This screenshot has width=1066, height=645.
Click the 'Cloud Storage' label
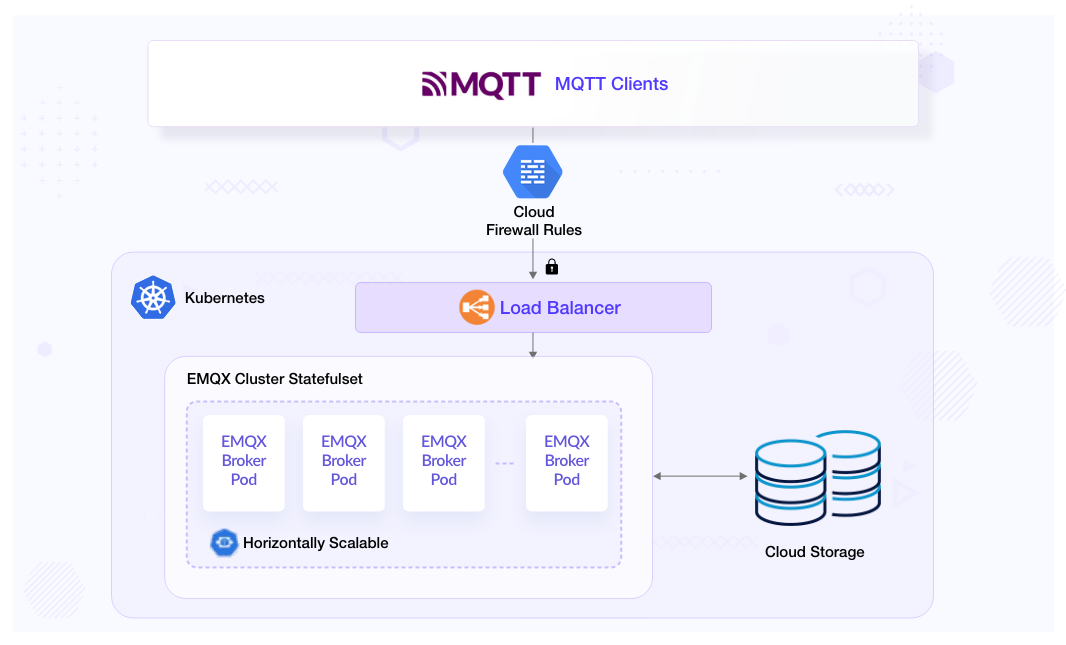click(x=814, y=552)
